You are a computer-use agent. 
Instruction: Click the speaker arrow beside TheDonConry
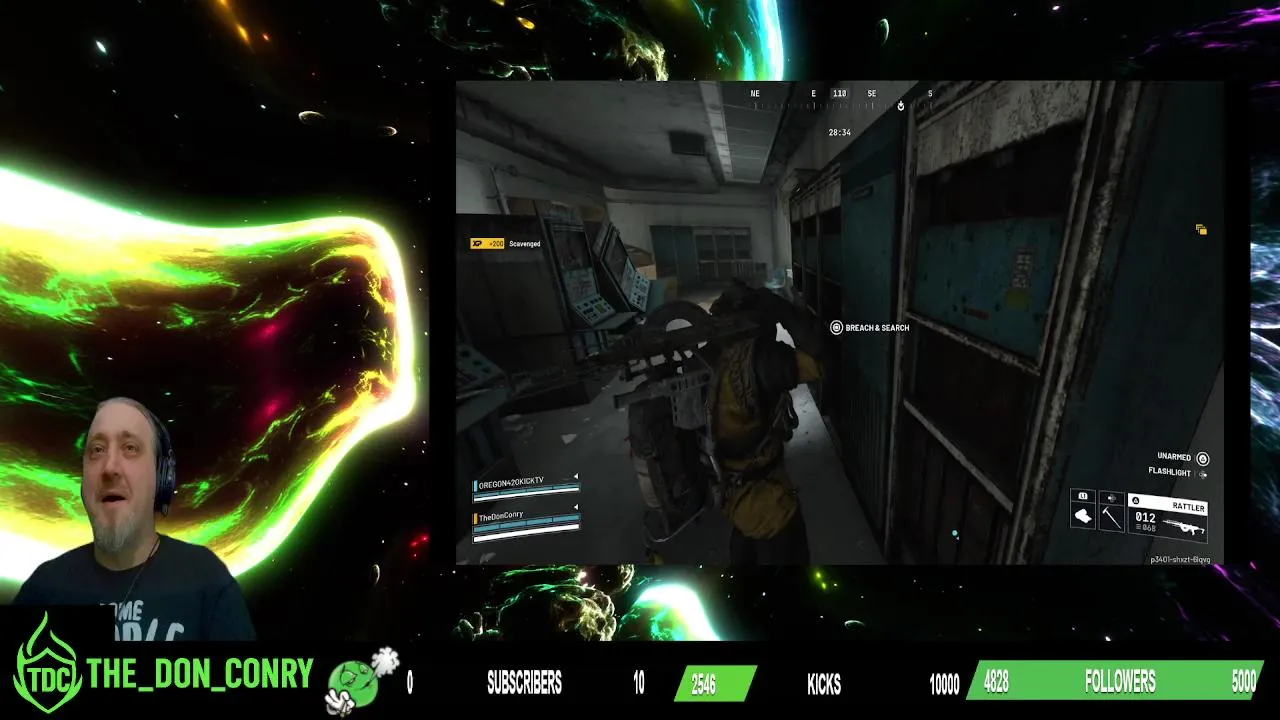[576, 507]
